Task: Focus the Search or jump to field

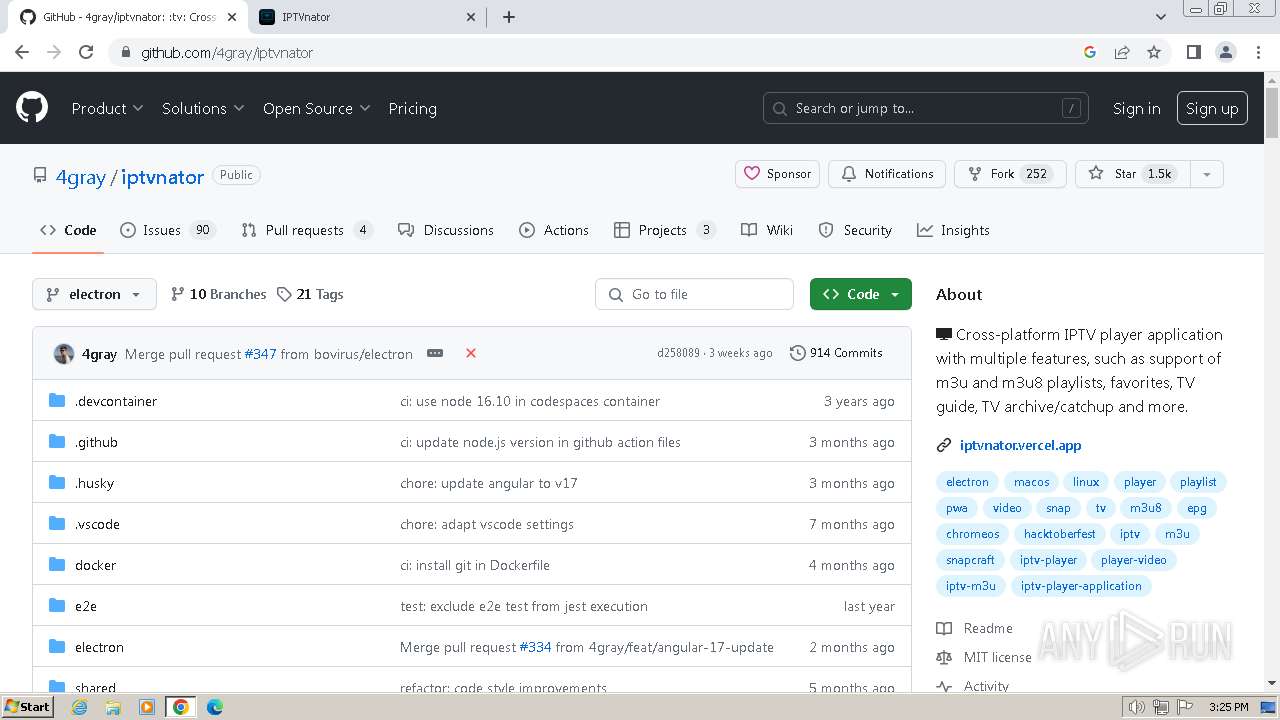Action: (x=926, y=108)
